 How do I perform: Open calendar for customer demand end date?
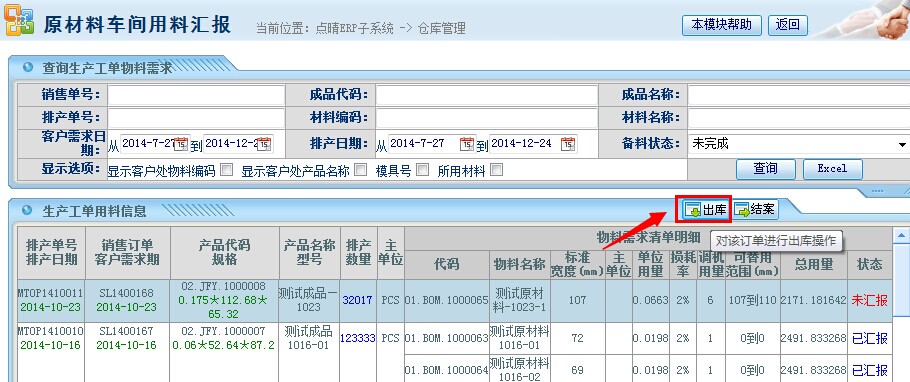click(265, 143)
